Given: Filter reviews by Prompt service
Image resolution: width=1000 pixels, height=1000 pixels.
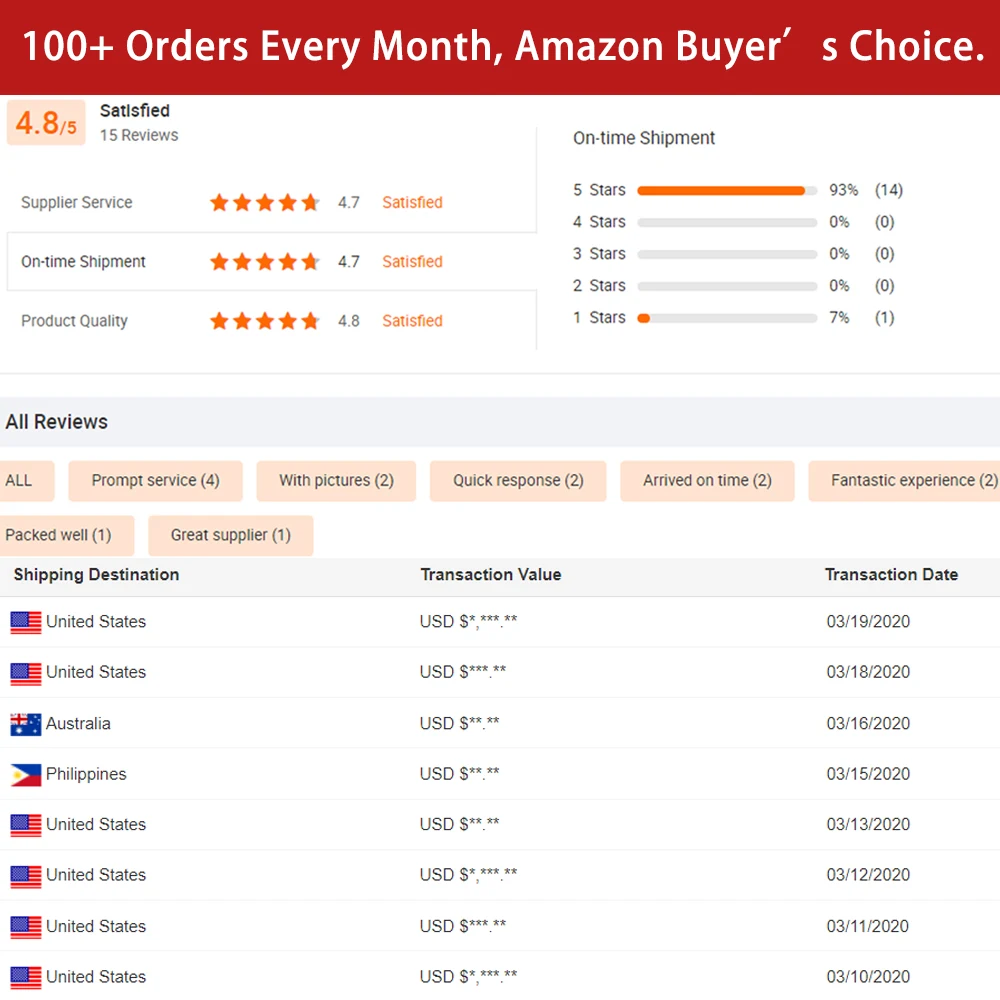Looking at the screenshot, I should tap(155, 481).
